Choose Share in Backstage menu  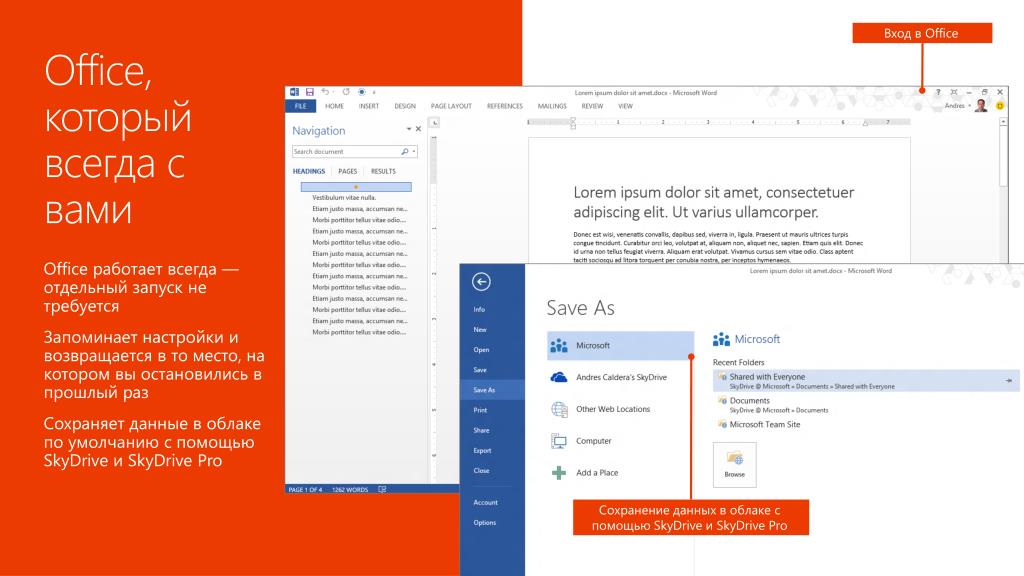coord(481,430)
